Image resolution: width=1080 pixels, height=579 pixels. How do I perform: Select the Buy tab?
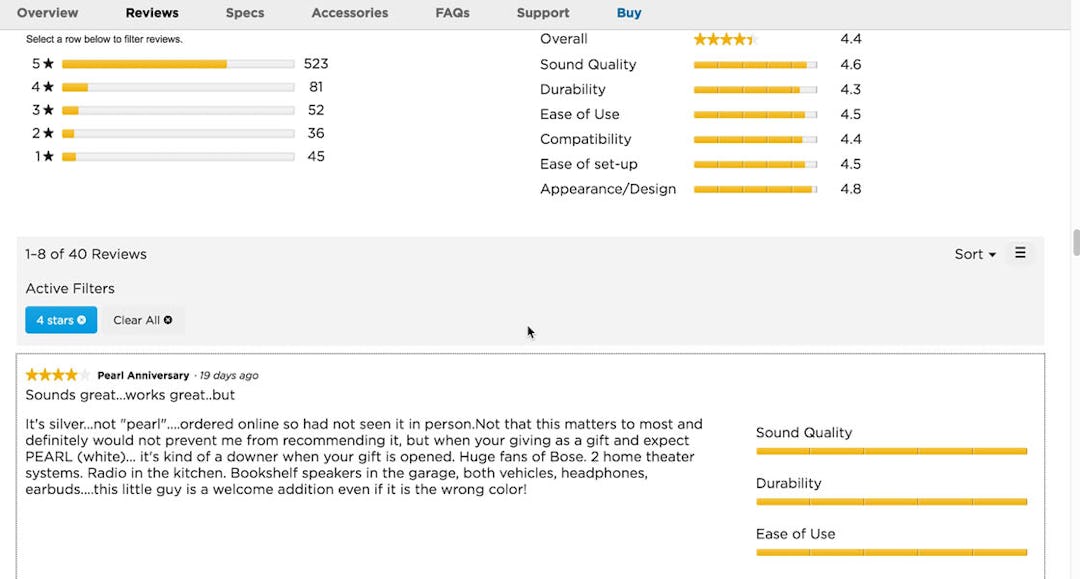coord(629,13)
